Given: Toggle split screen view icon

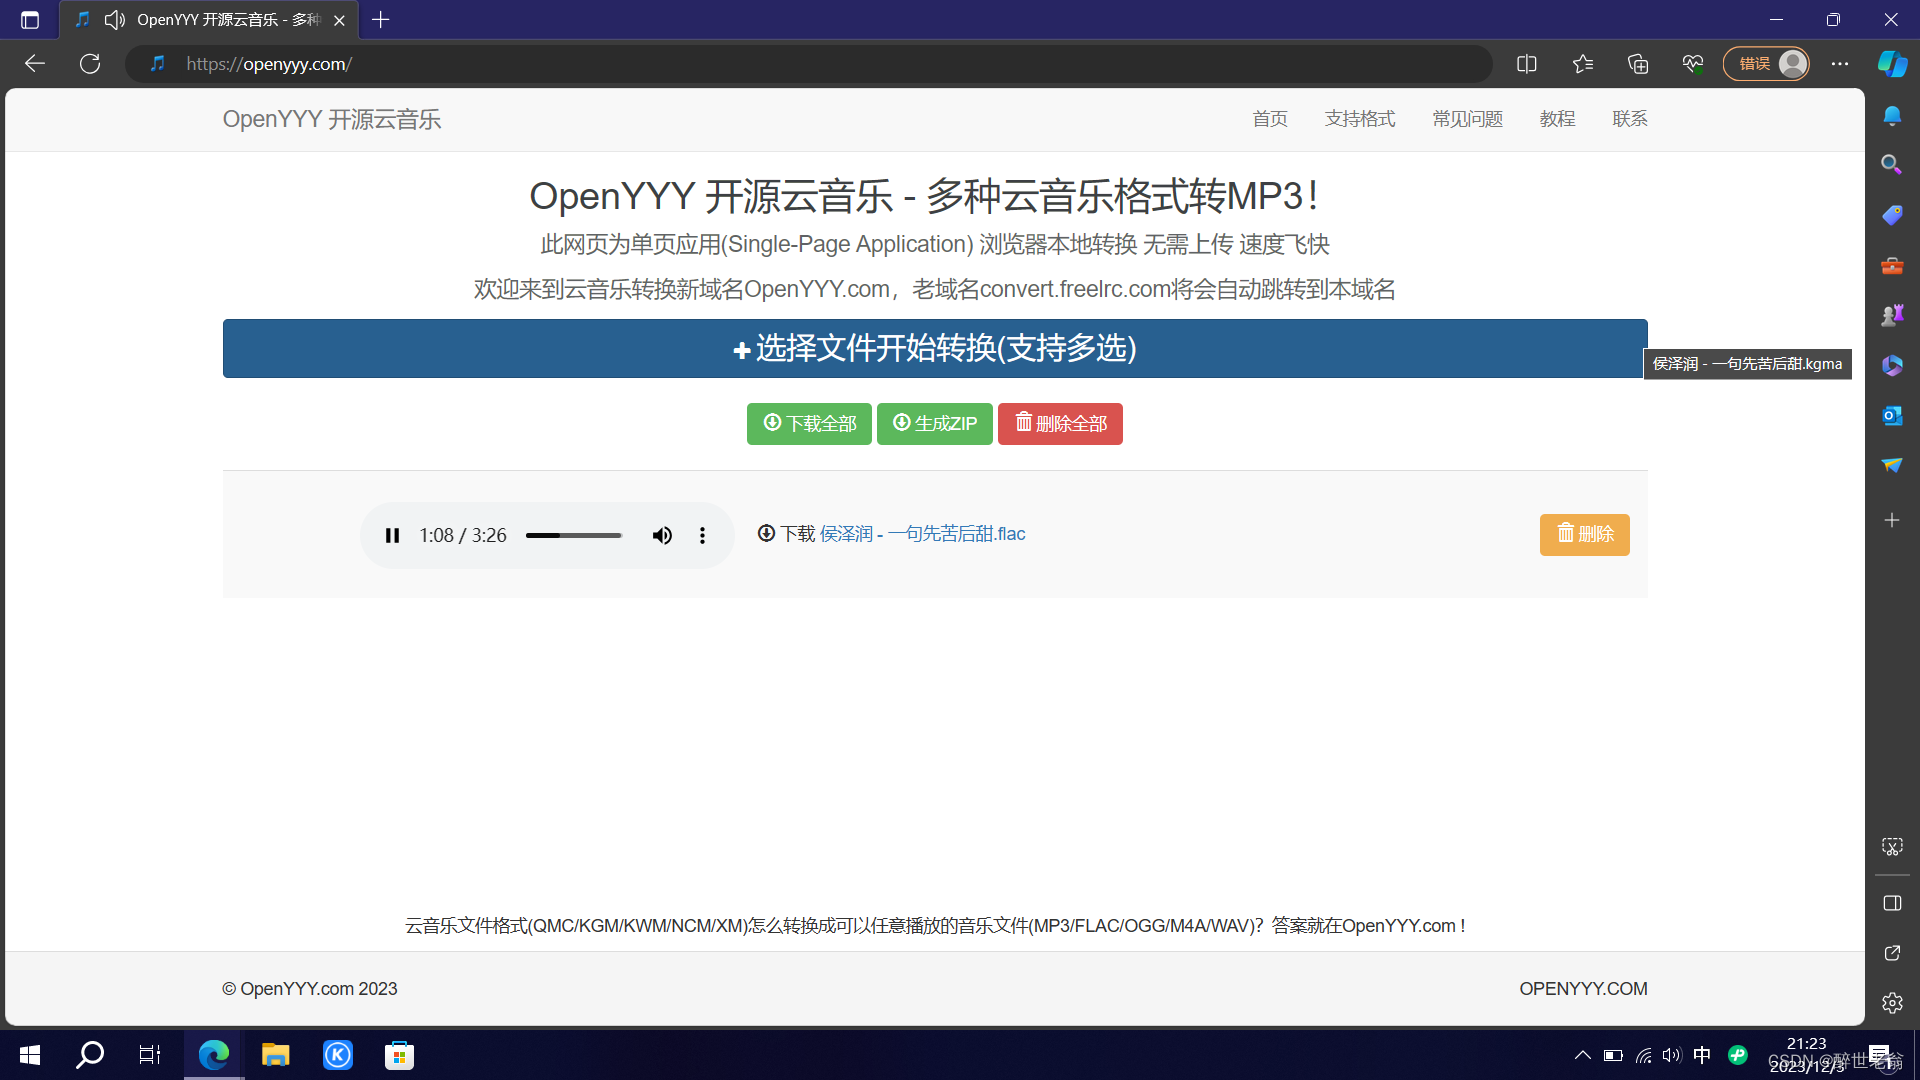Looking at the screenshot, I should tap(1526, 64).
